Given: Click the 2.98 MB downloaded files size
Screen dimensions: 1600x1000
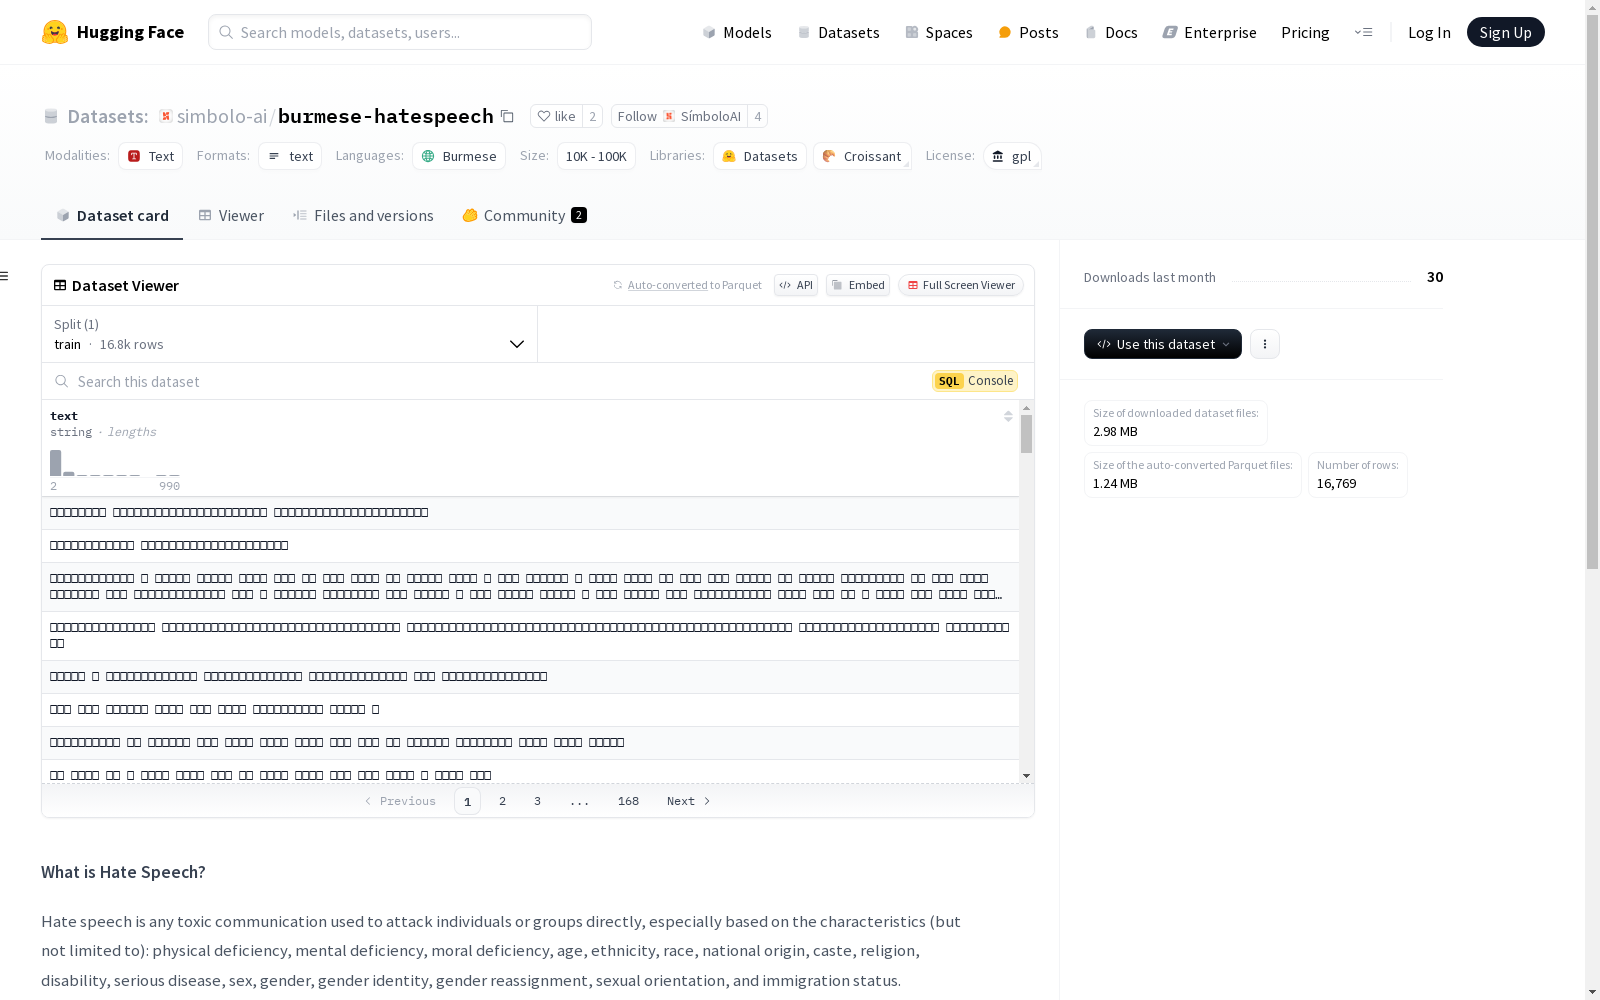Looking at the screenshot, I should click(1115, 431).
